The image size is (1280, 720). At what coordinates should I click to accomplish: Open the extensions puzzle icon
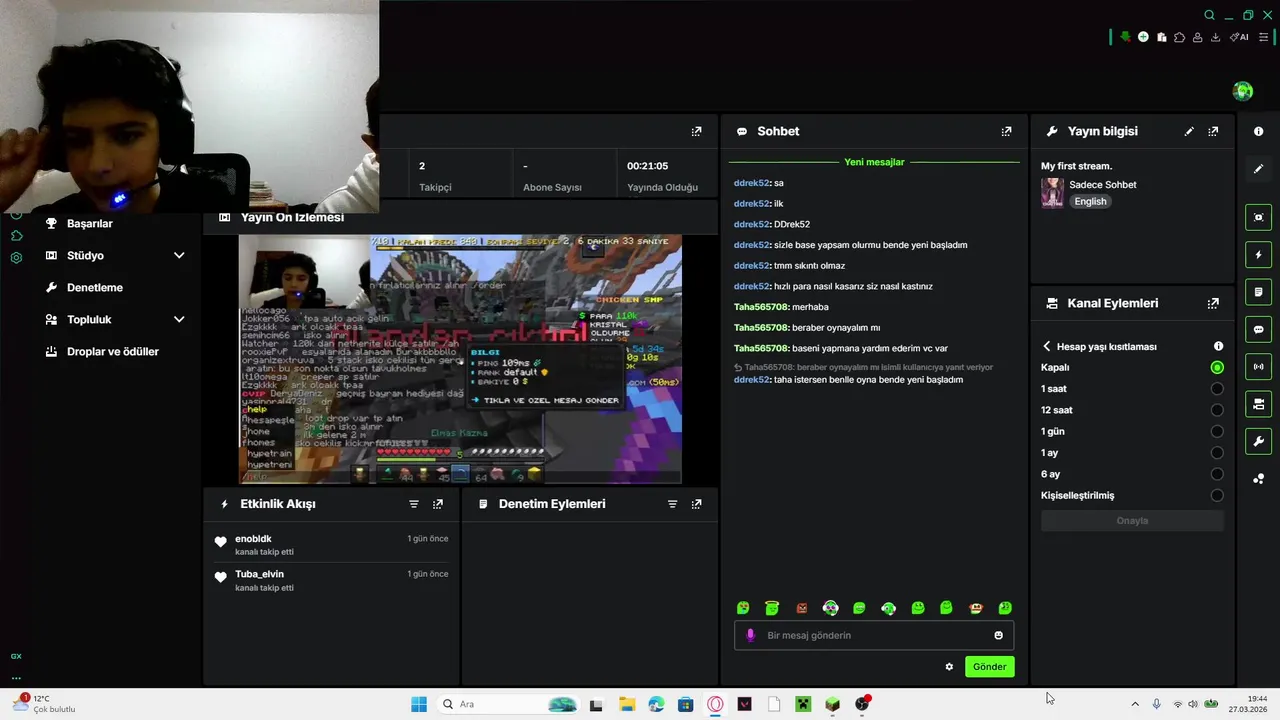pos(1179,37)
